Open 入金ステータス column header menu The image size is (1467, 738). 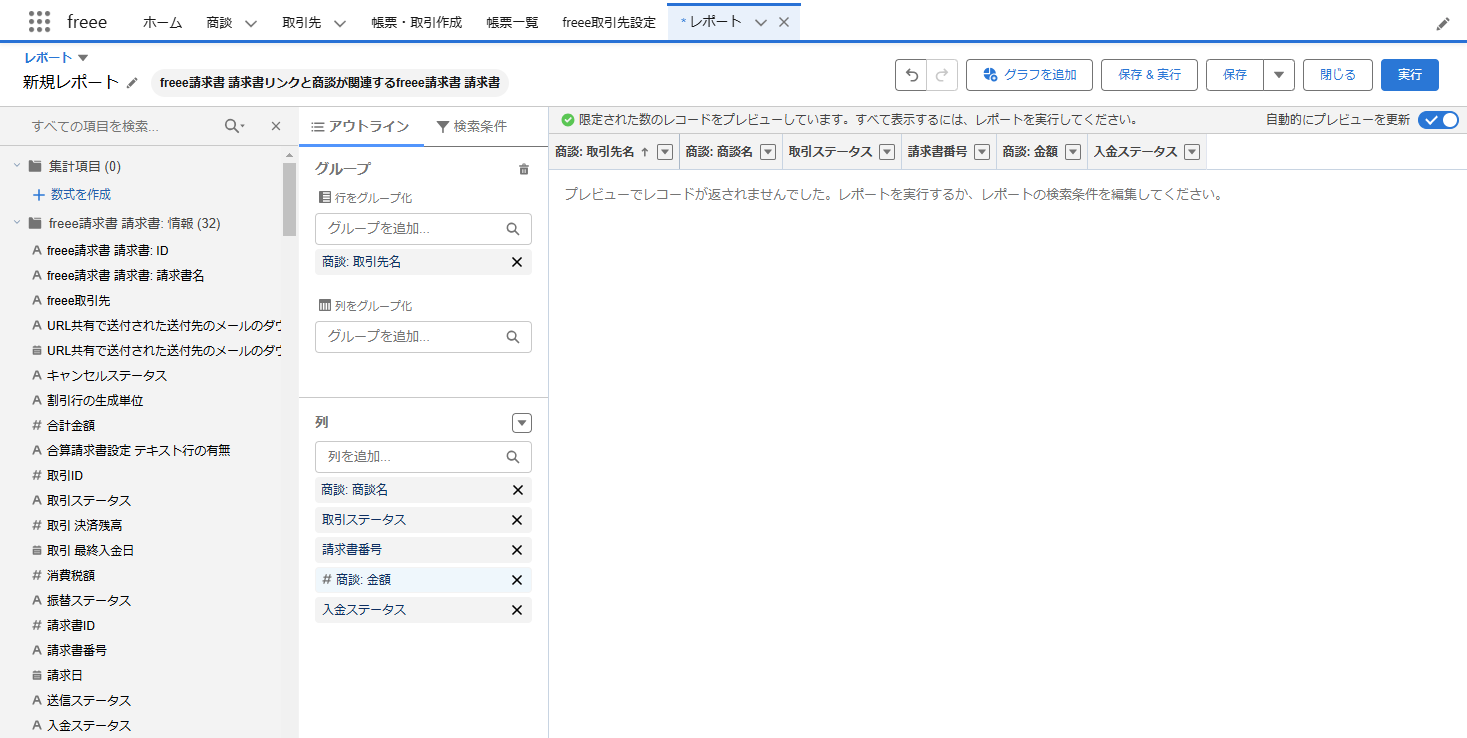point(1192,152)
